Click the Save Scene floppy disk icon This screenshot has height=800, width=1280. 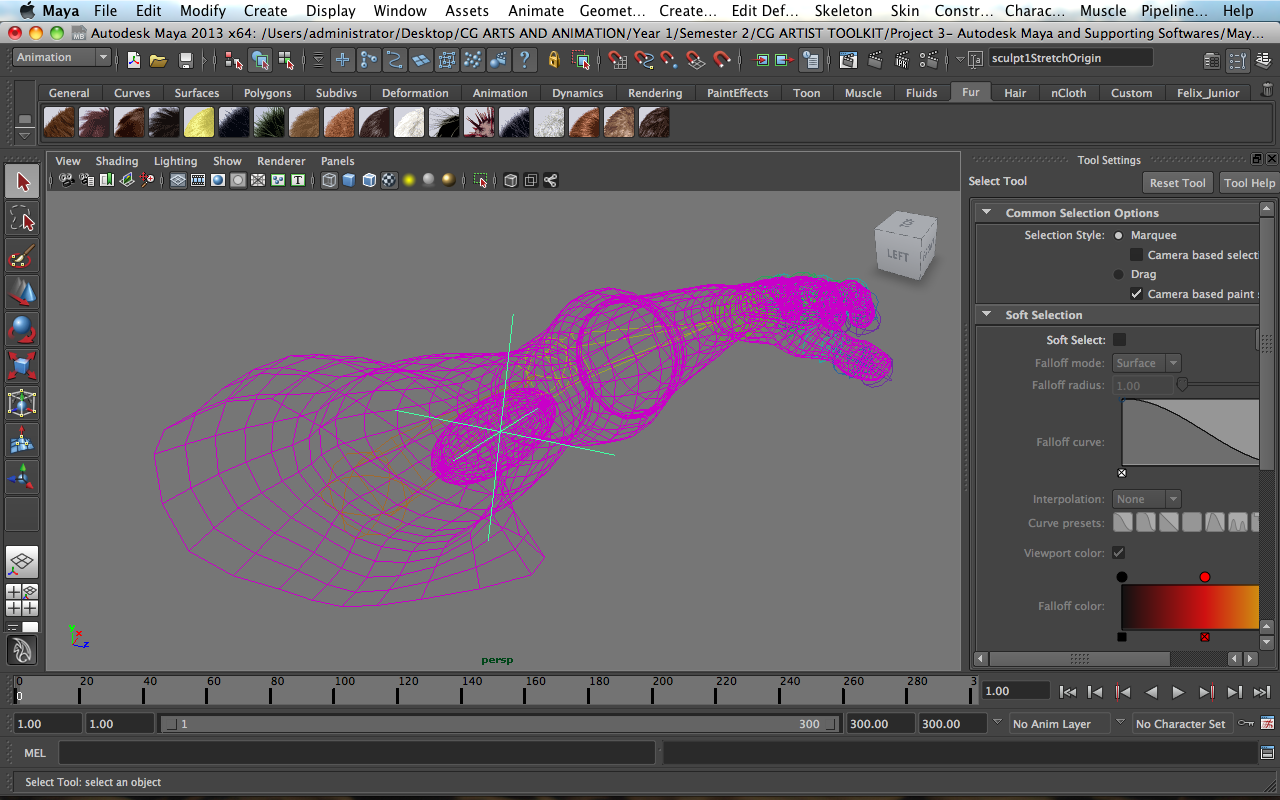[x=185, y=60]
